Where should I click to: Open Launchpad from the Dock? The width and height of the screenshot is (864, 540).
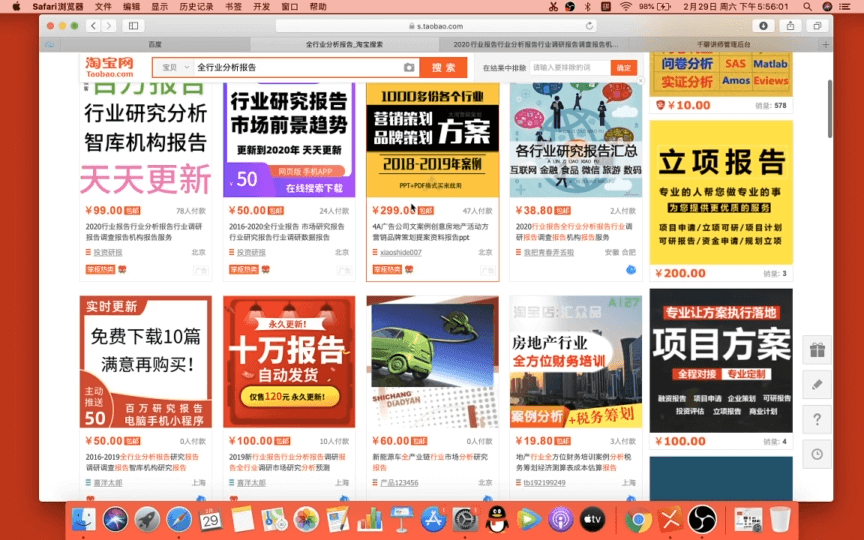coord(147,520)
